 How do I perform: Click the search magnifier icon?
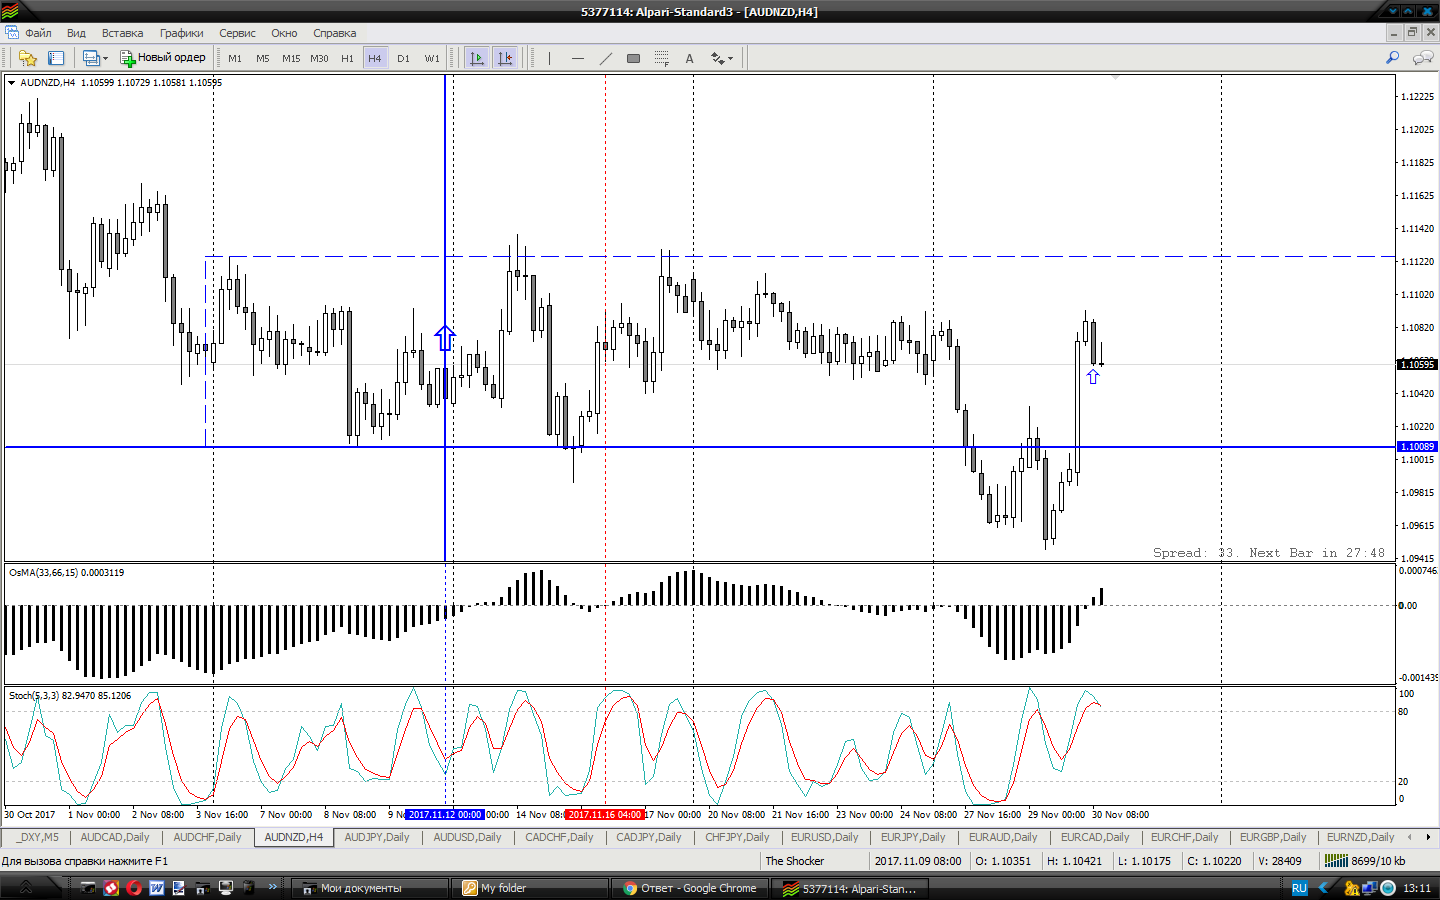click(x=1392, y=58)
